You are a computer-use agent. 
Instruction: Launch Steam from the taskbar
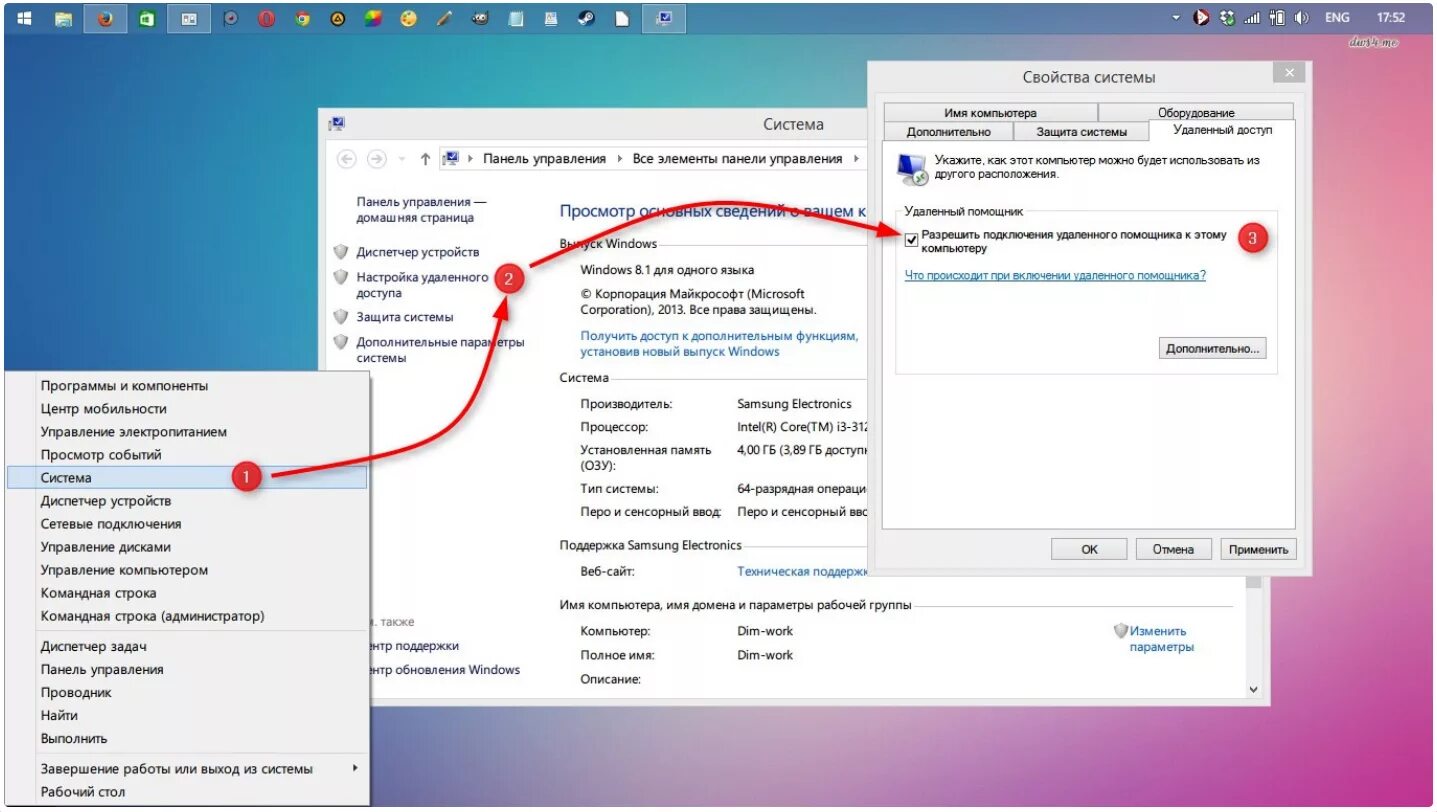(x=586, y=18)
